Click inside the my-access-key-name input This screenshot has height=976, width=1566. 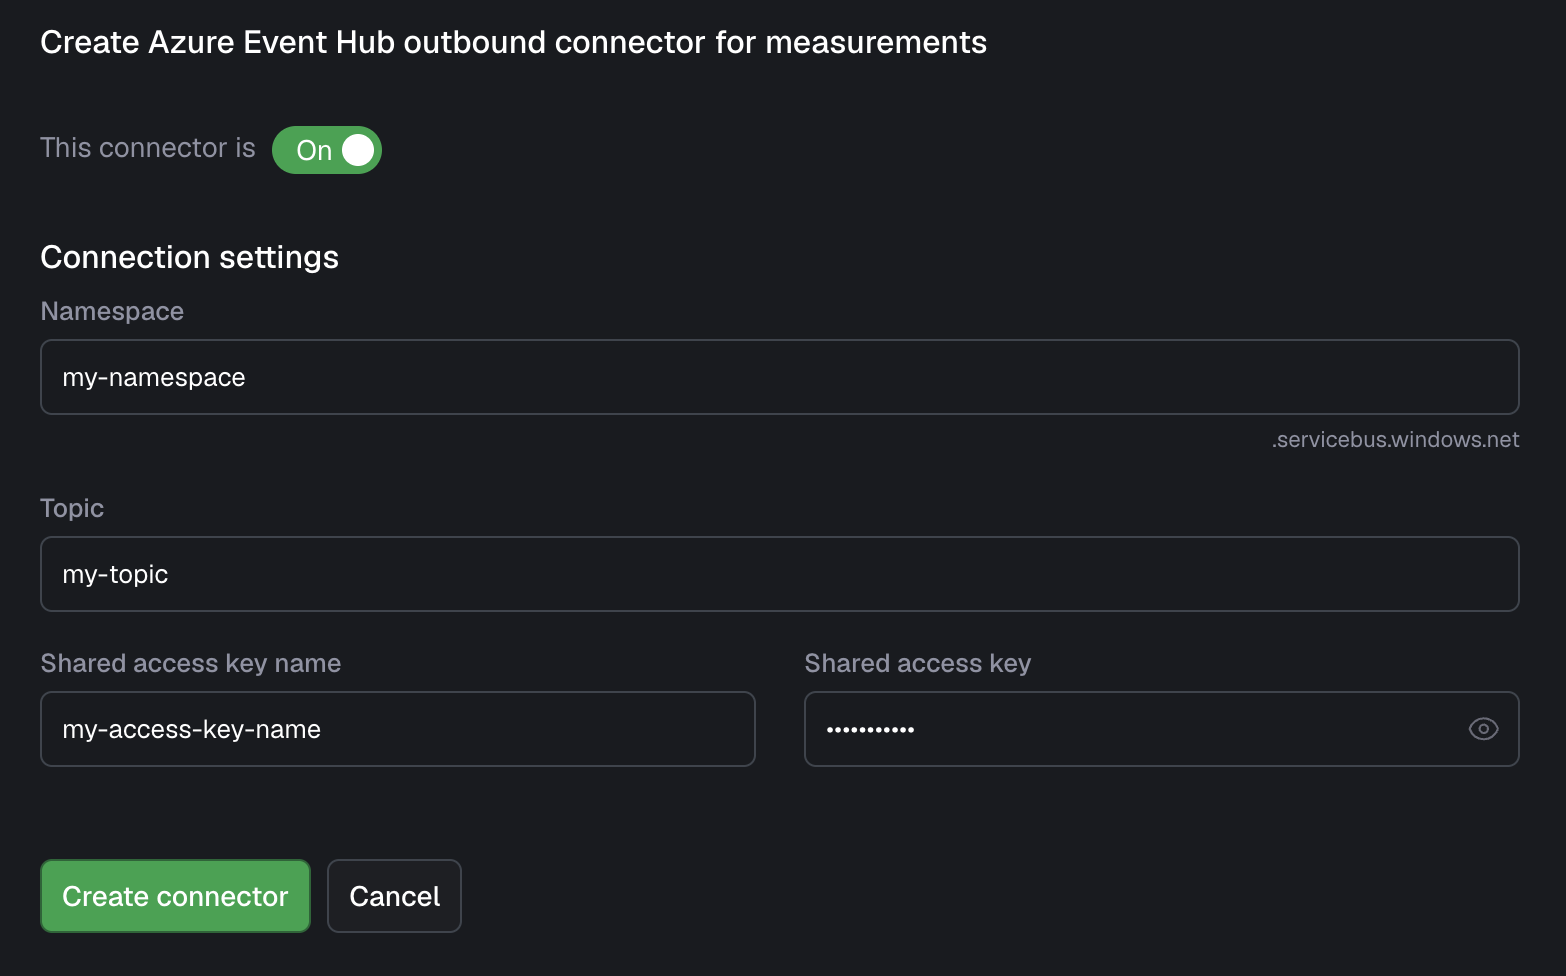[x=397, y=729]
